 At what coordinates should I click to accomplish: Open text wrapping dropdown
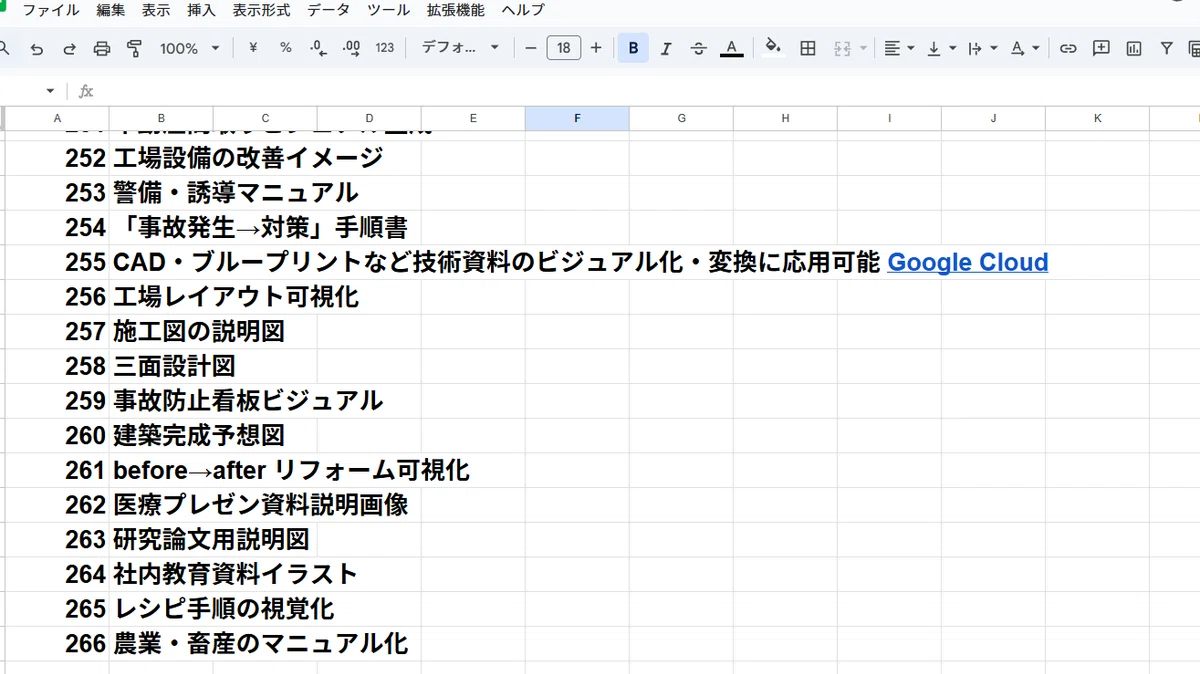click(983, 48)
